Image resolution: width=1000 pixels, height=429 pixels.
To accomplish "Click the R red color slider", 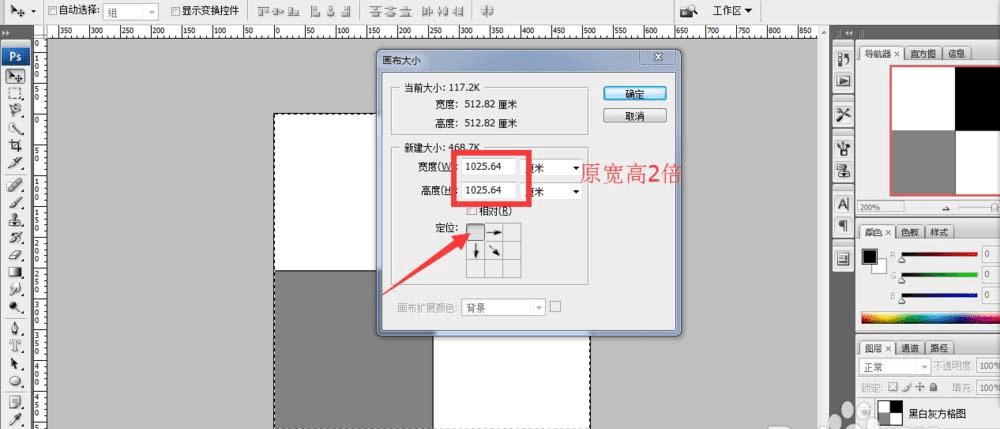I will coord(939,254).
